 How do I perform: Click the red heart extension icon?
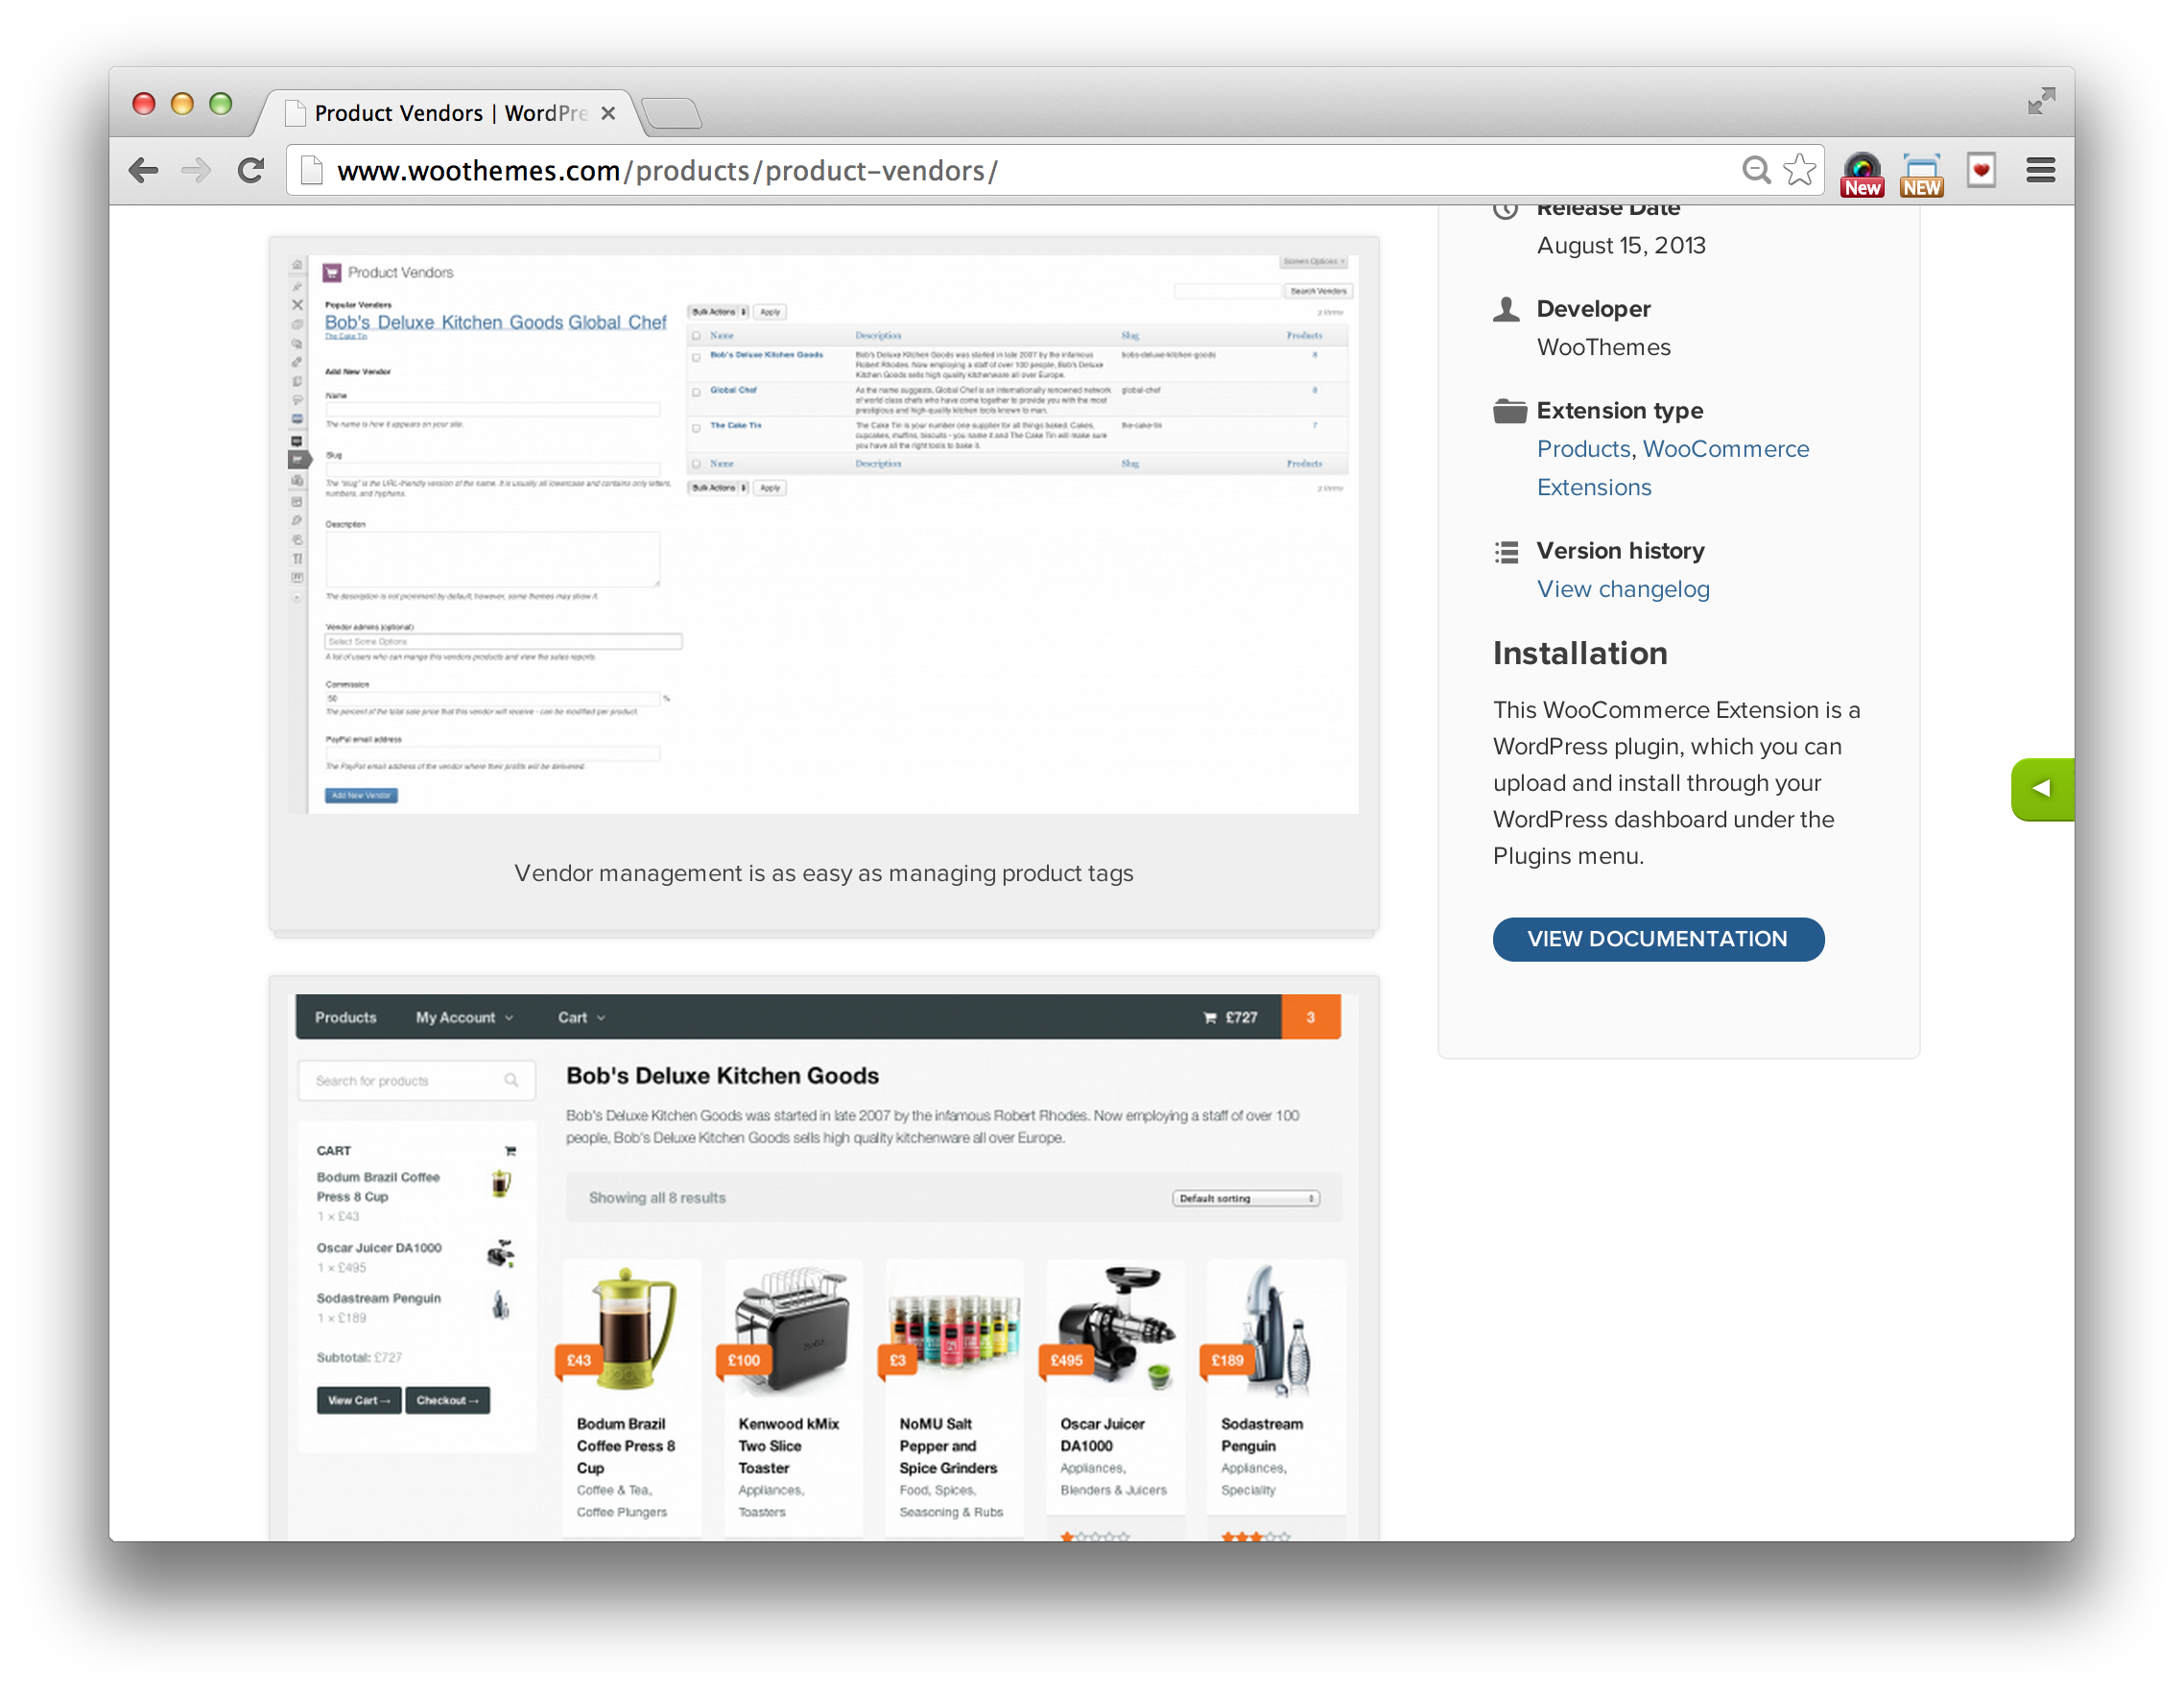click(1981, 170)
